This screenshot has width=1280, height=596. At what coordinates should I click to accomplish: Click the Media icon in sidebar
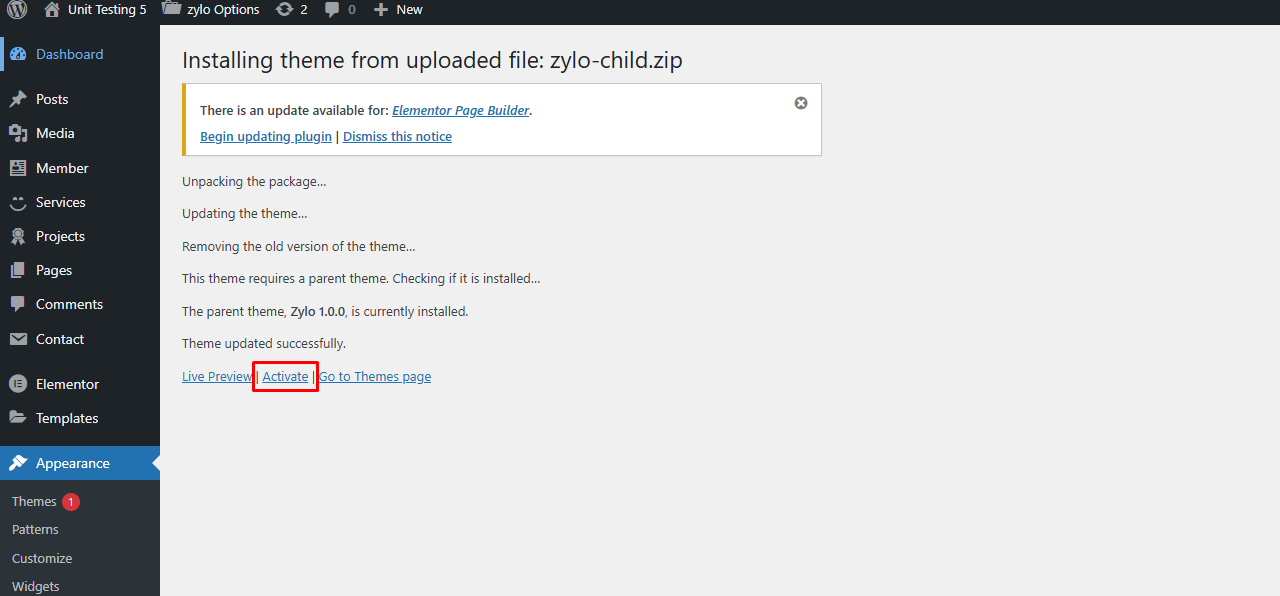[18, 133]
